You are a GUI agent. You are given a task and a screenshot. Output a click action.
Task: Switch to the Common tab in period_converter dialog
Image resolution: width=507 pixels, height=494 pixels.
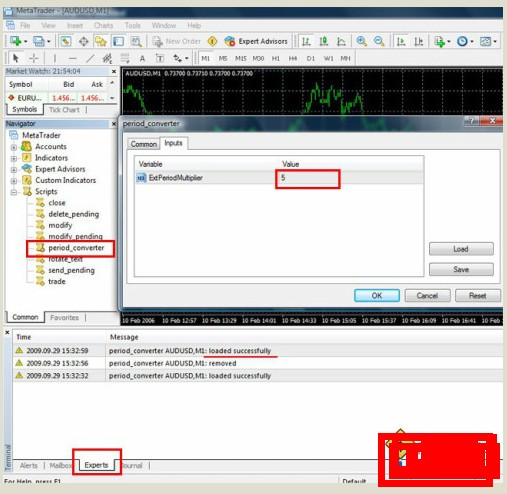[144, 144]
